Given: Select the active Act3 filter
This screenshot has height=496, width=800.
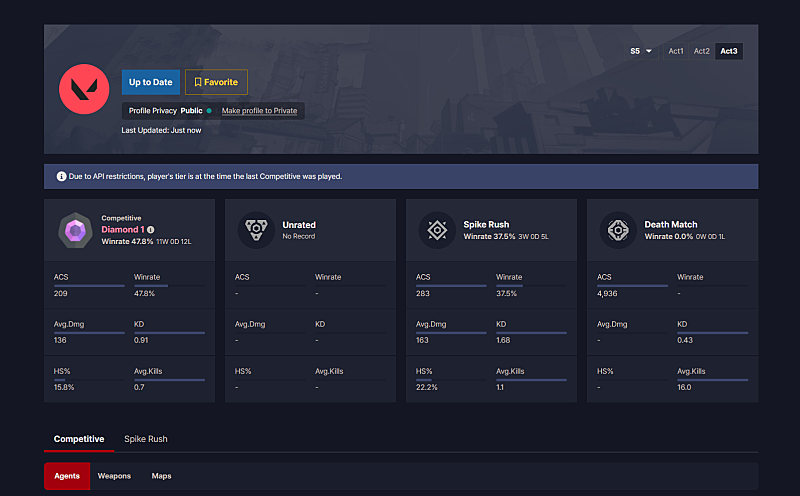Looking at the screenshot, I should [x=729, y=51].
